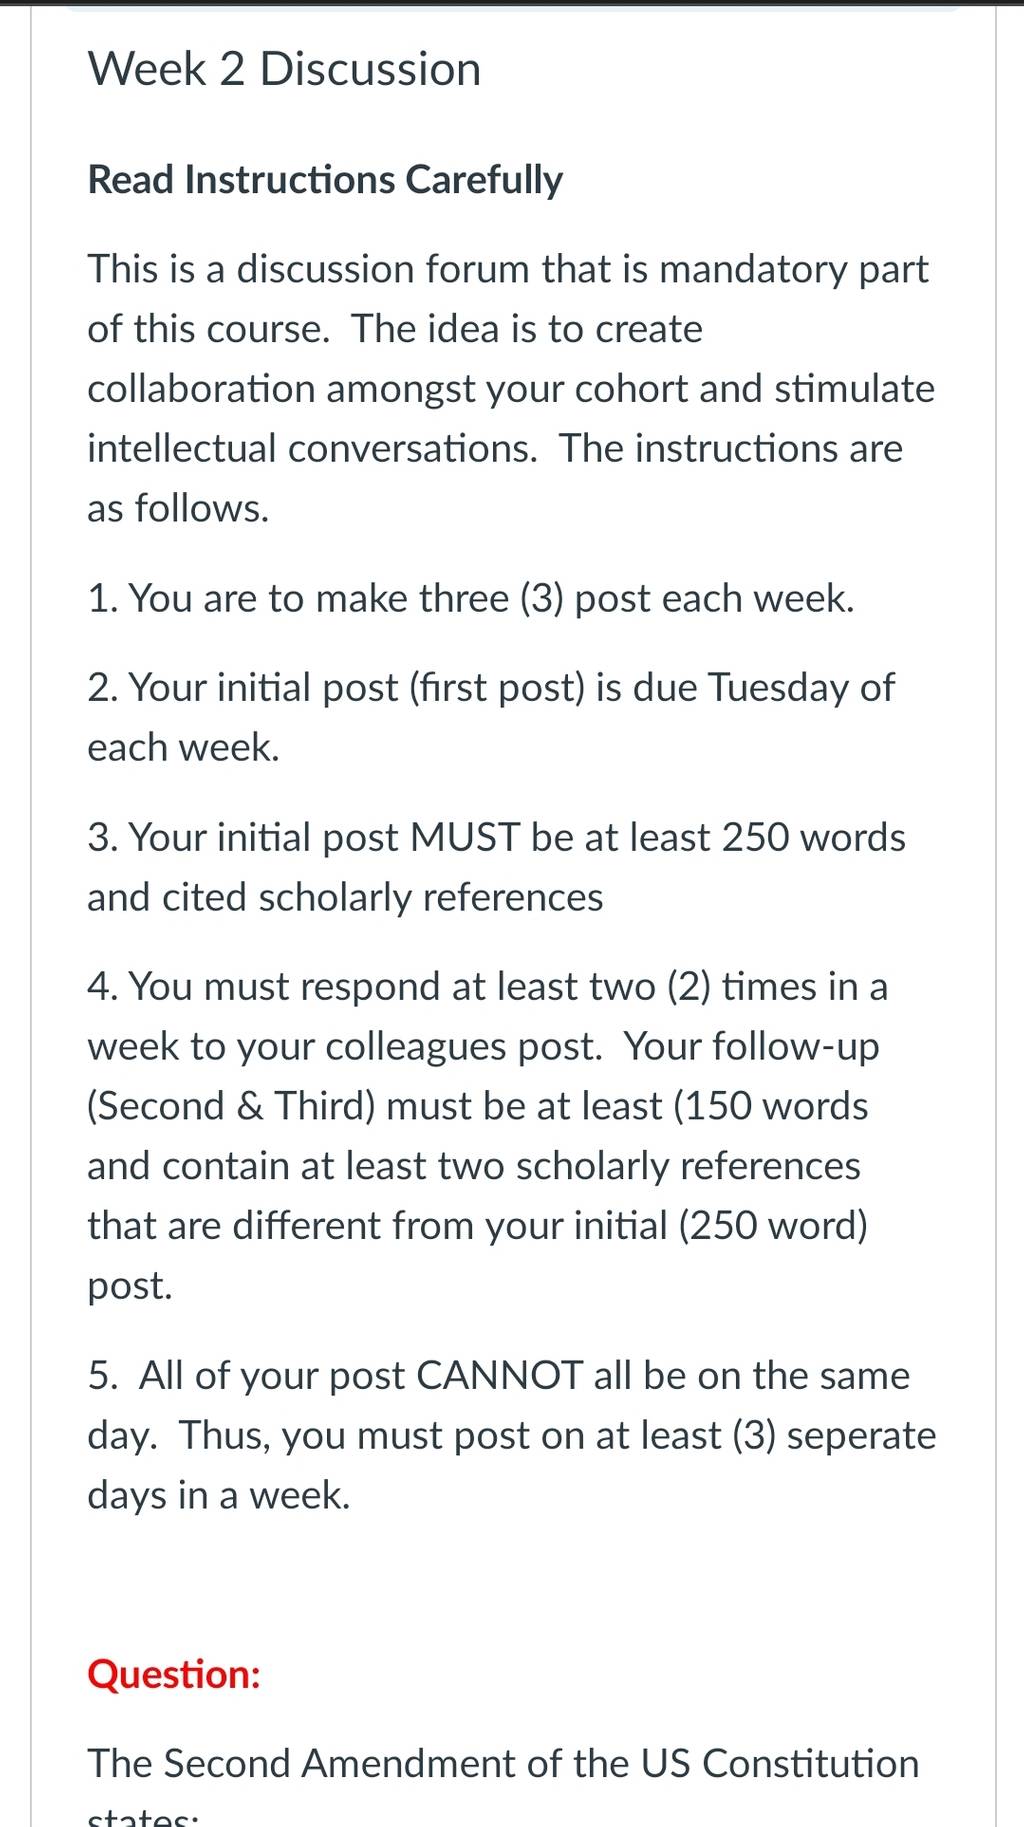
Task: Click the phrase follow-up in item 4
Action: click(x=796, y=1047)
